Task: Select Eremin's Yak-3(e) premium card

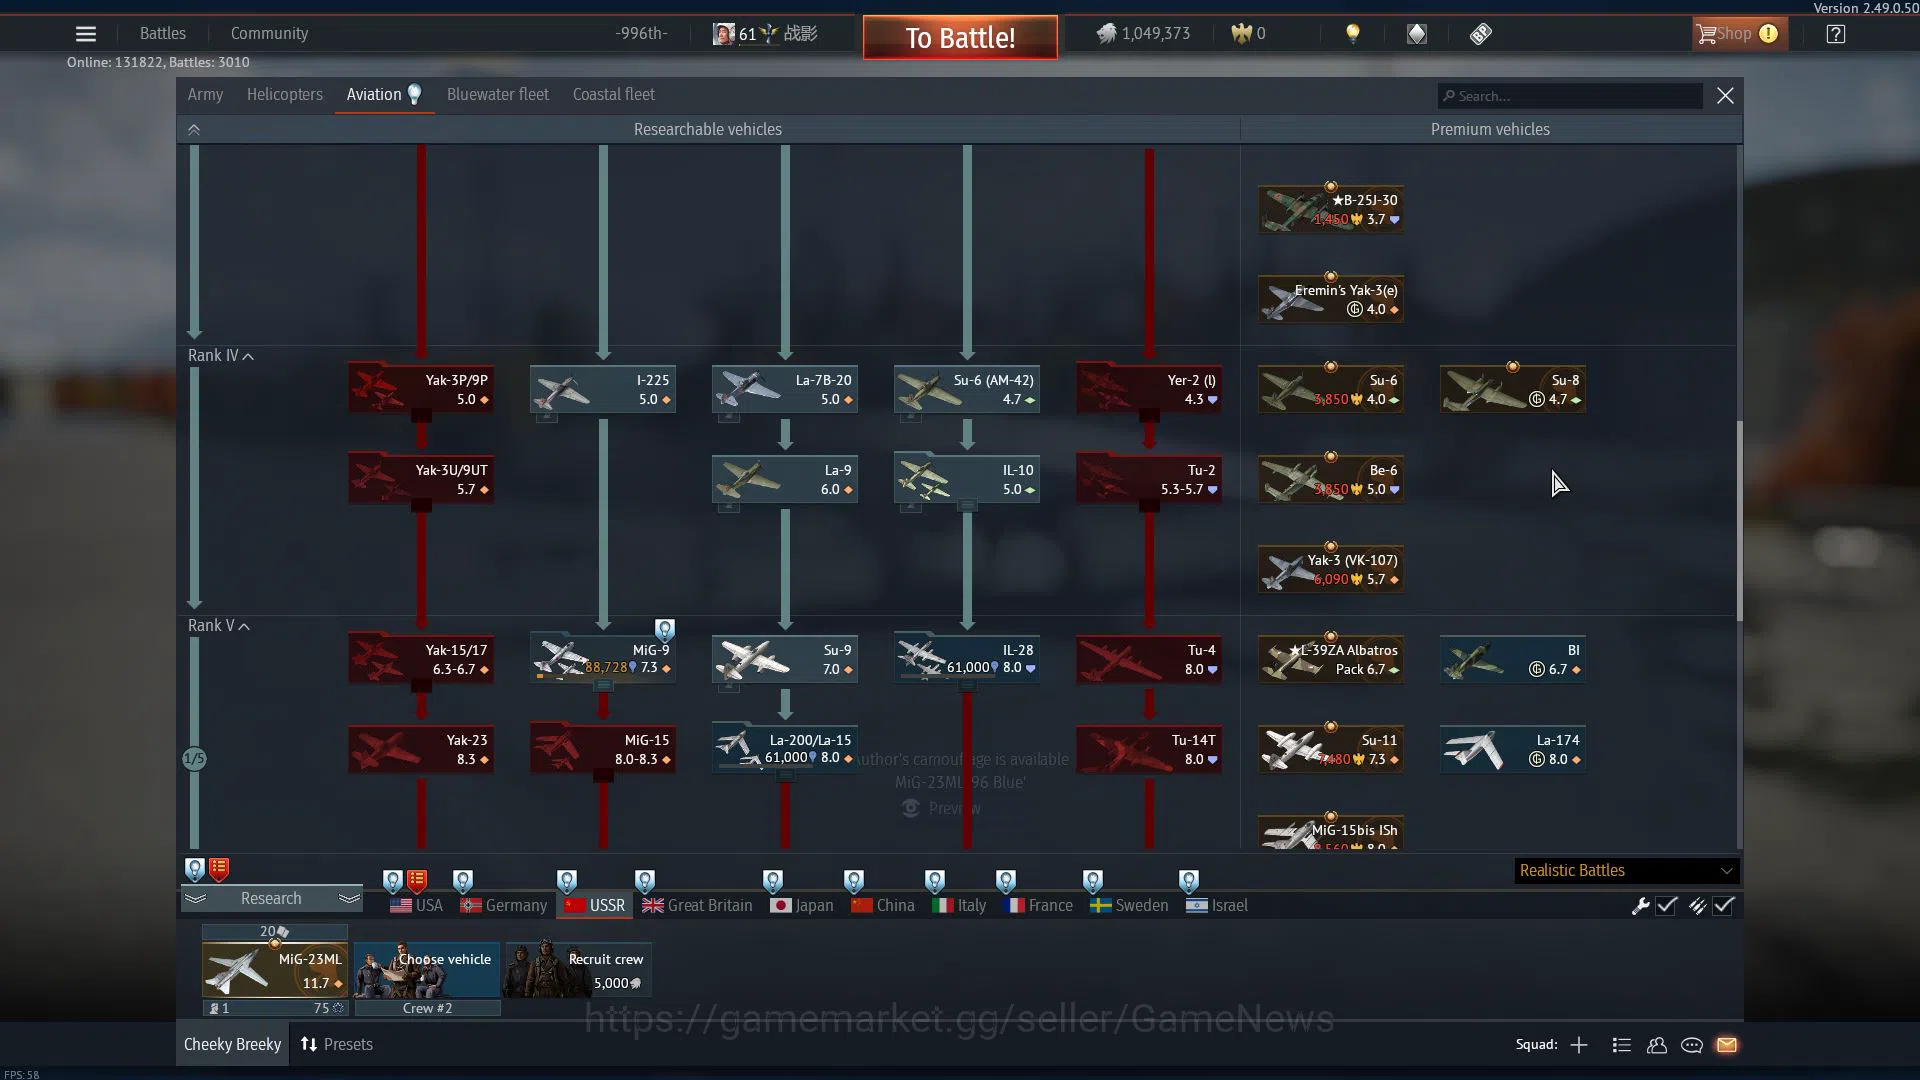Action: coord(1331,300)
